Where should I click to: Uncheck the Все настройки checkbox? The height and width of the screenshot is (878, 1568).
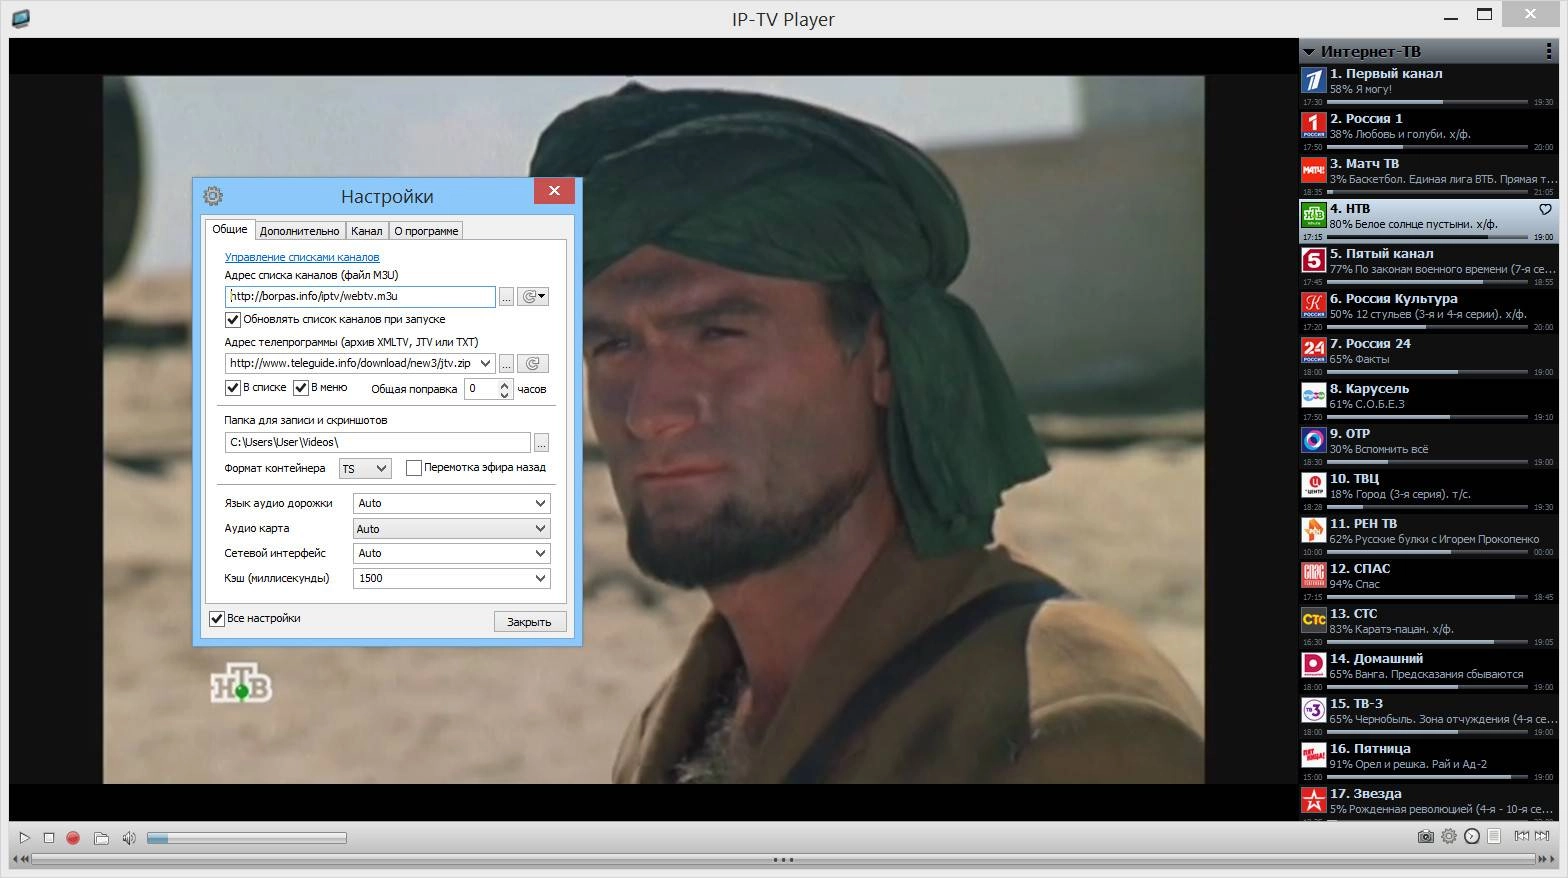tap(216, 619)
